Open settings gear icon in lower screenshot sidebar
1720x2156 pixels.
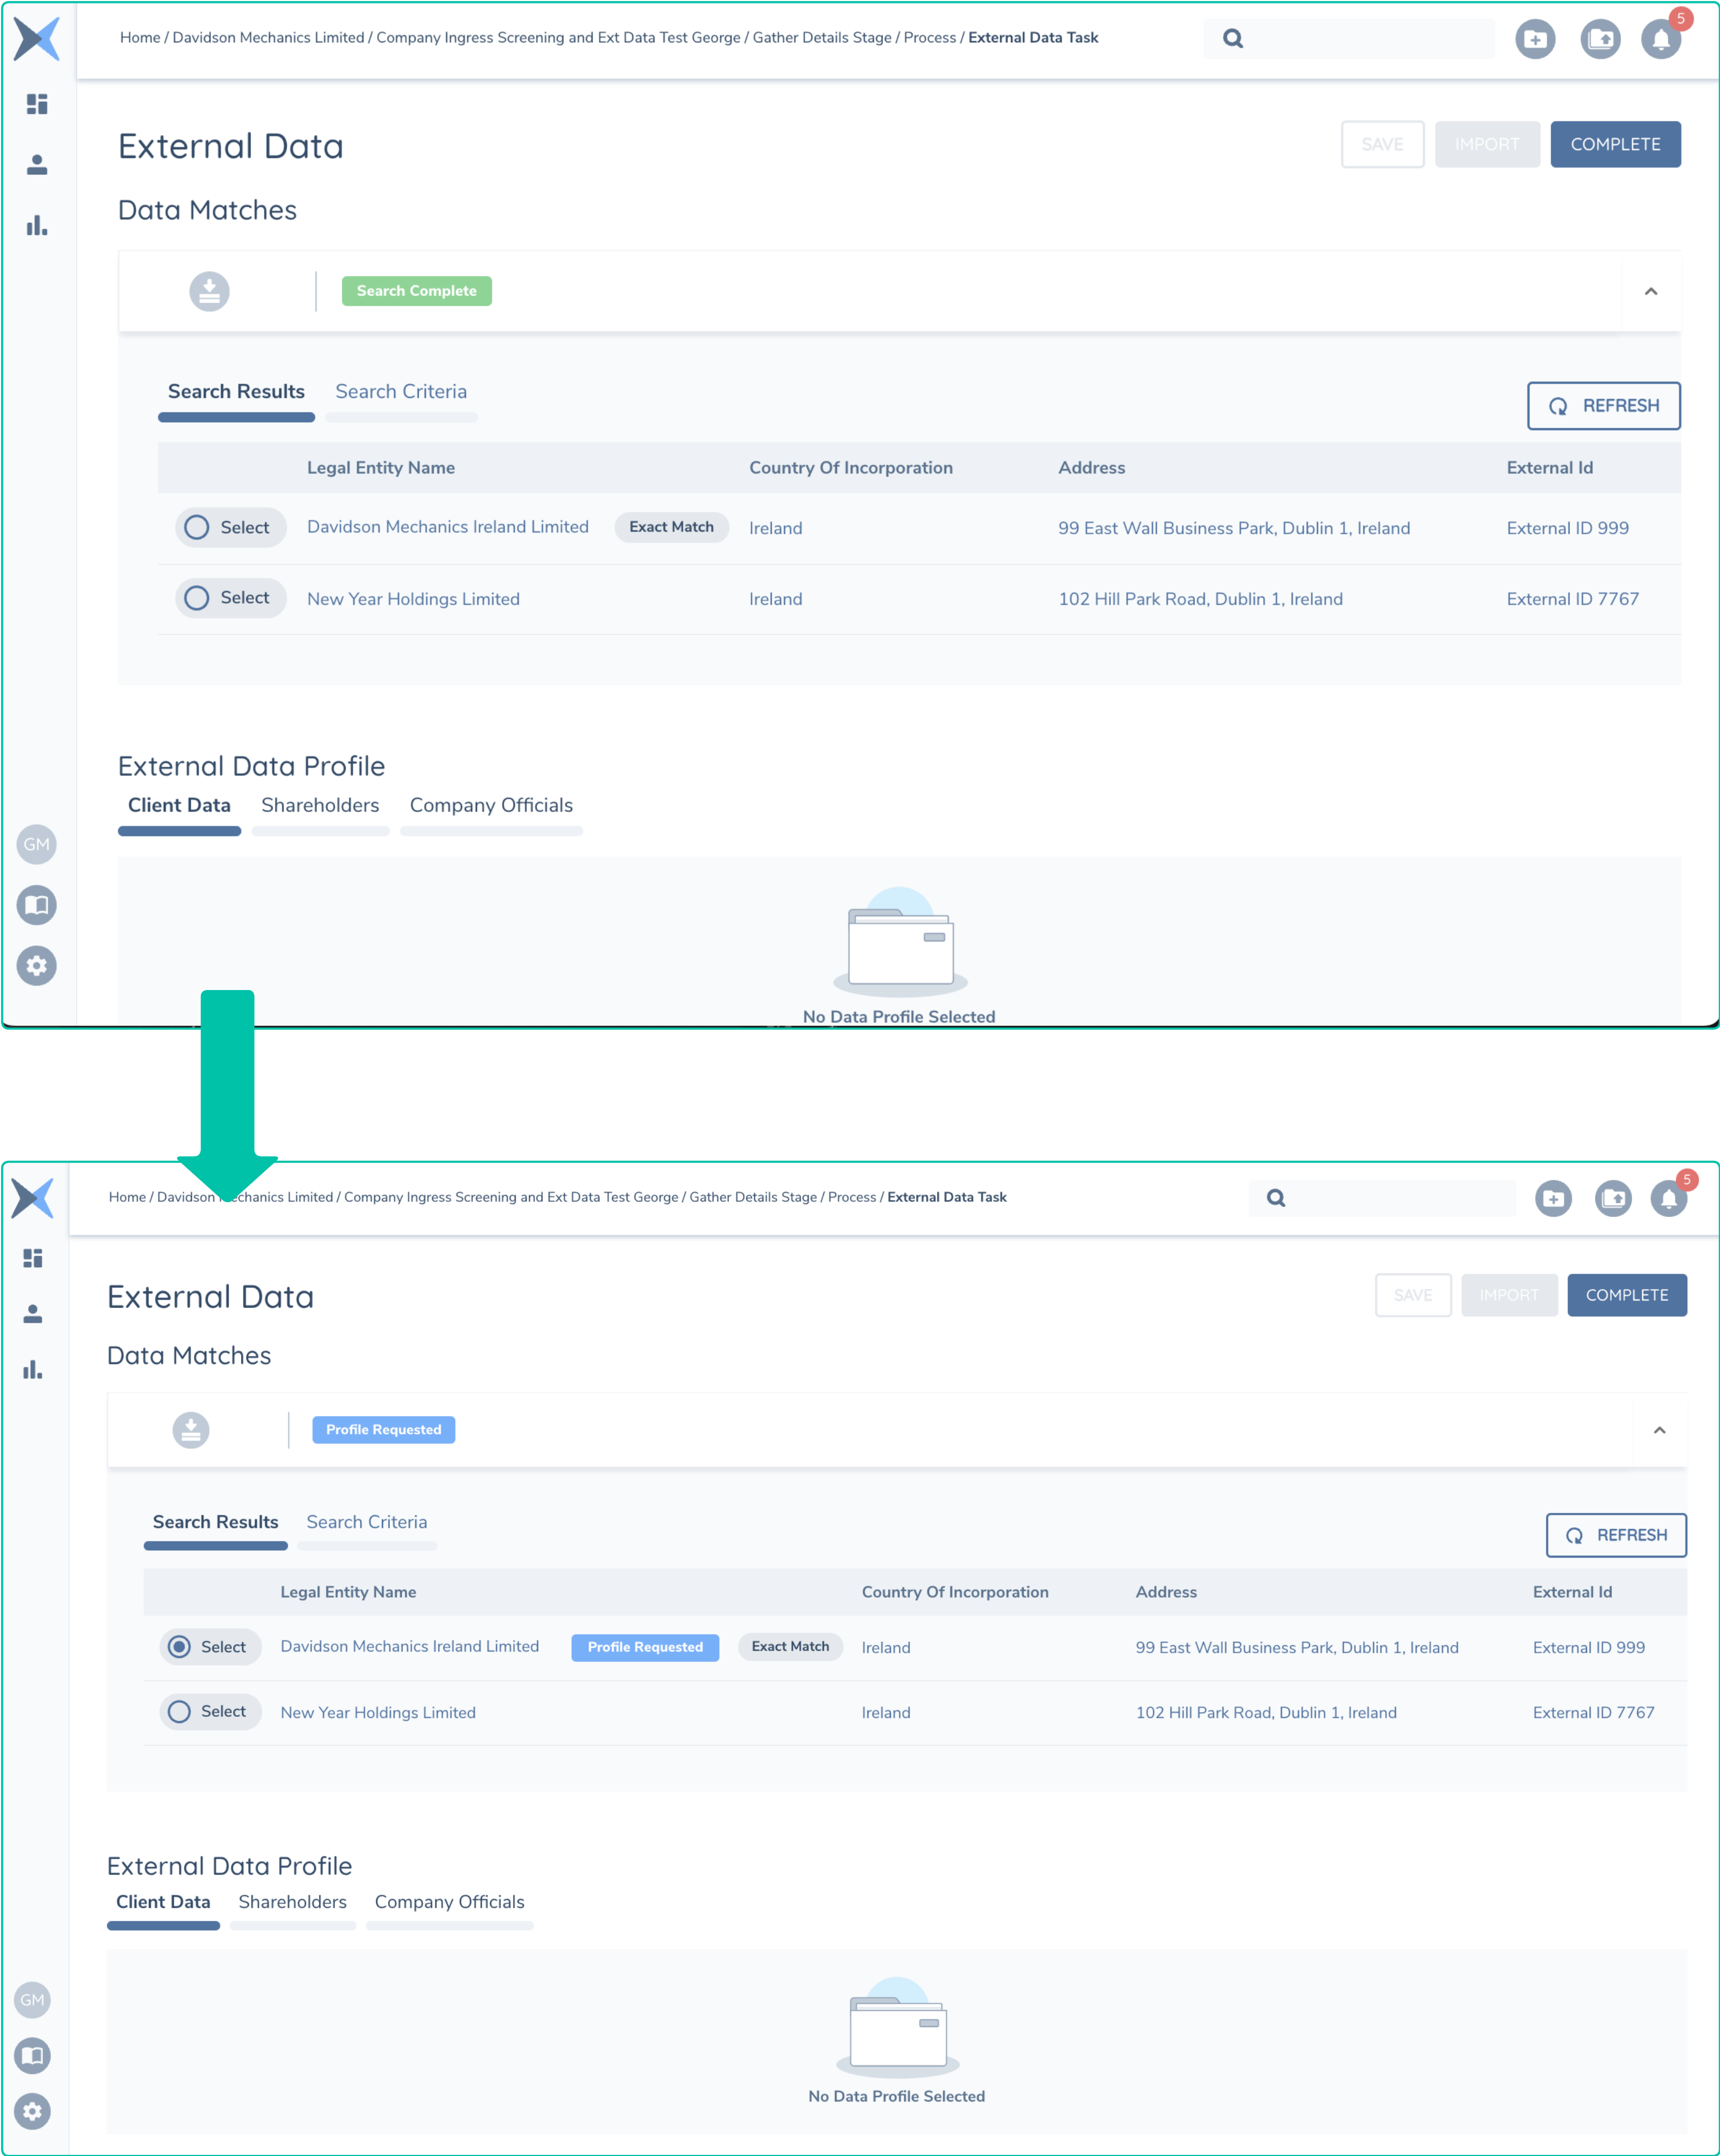pos(33,2111)
